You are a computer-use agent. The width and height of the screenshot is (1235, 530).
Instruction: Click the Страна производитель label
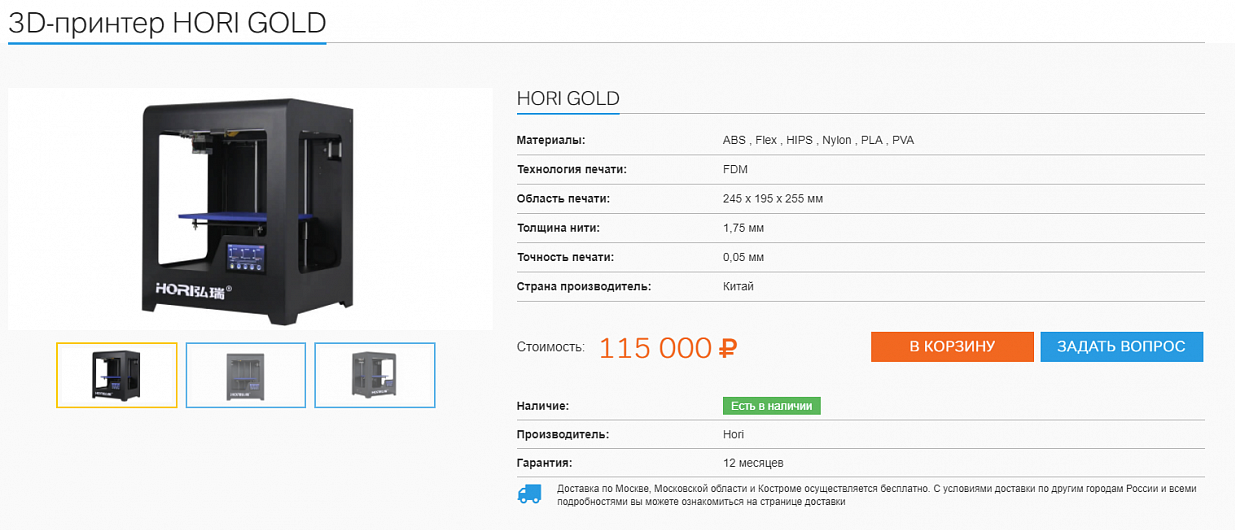coord(584,286)
